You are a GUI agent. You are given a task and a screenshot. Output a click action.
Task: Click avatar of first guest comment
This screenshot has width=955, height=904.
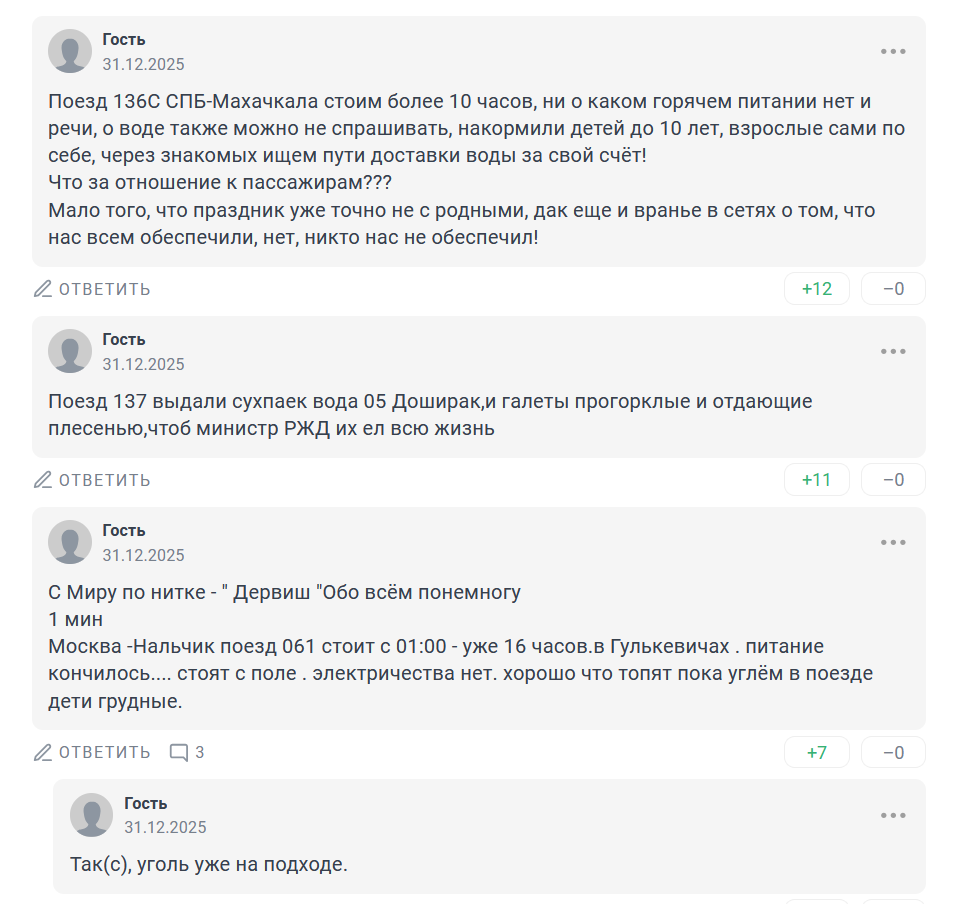coord(70,51)
